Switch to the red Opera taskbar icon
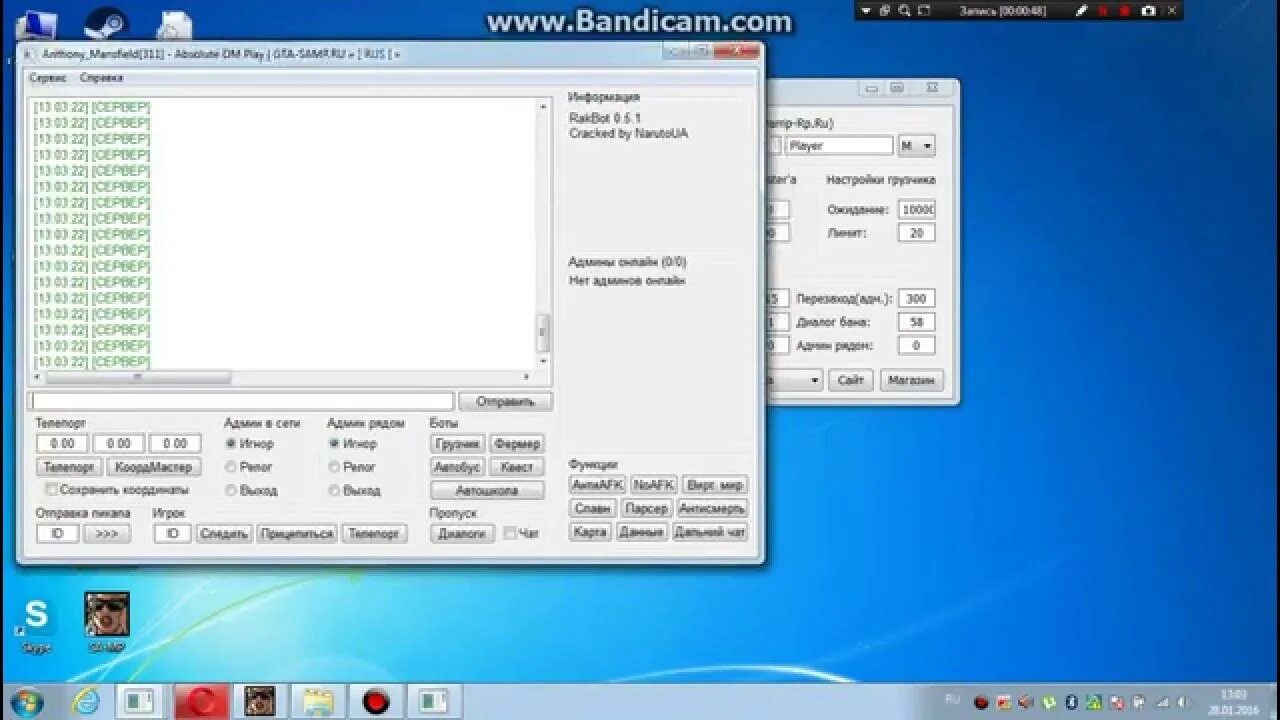This screenshot has height=720, width=1280. (201, 701)
